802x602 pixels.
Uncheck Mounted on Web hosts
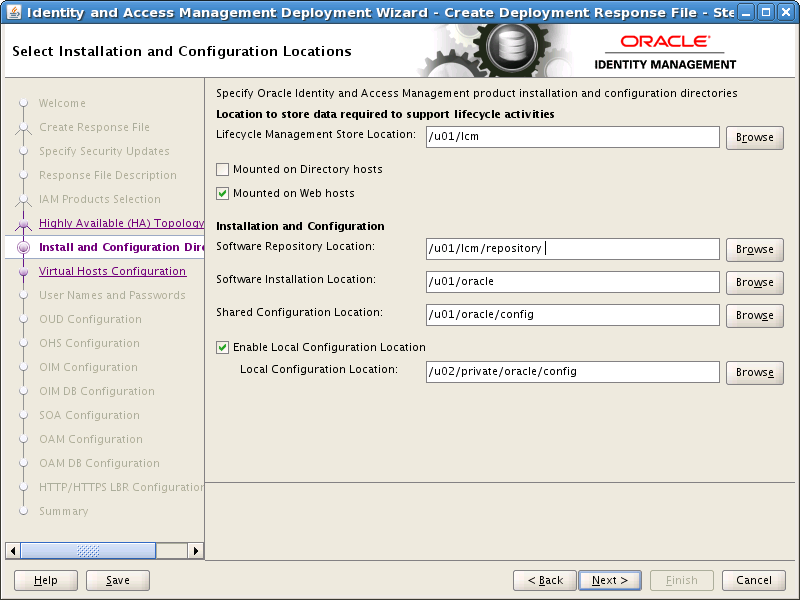click(222, 193)
